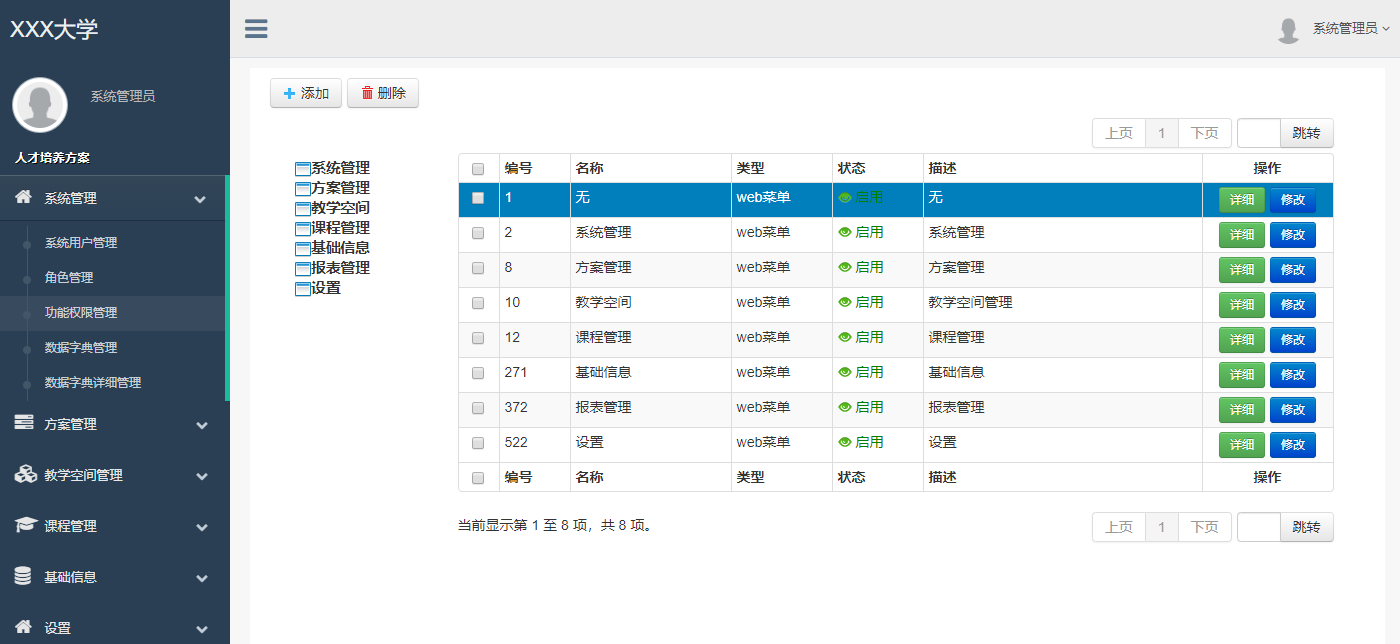Check the checkbox for row 271 基础信息
This screenshot has width=1400, height=644.
point(478,373)
